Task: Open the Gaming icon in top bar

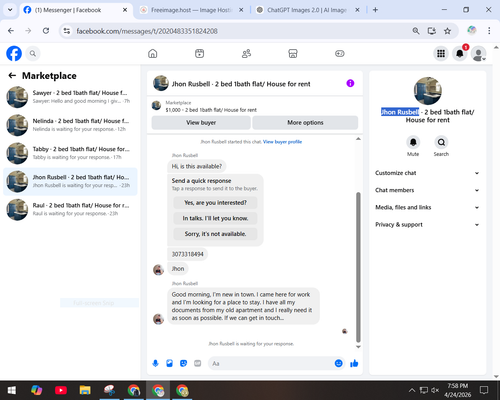Action: 340,53
